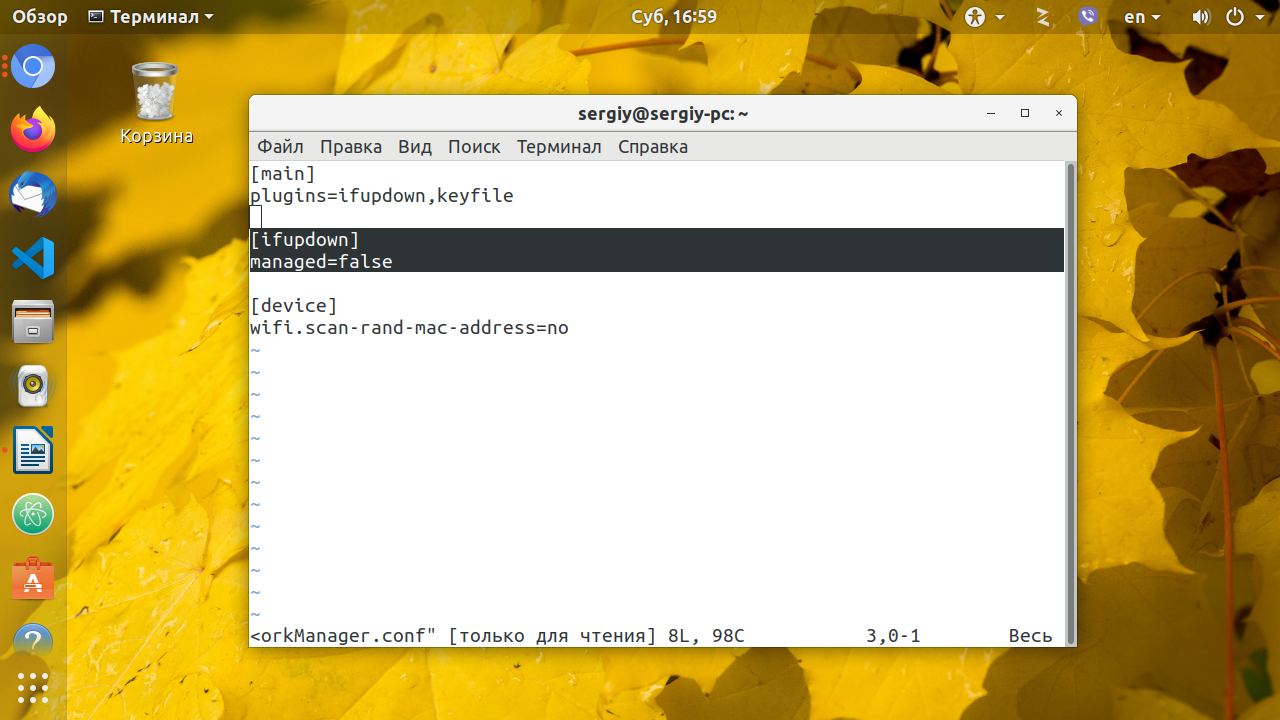This screenshot has width=1280, height=720.
Task: Close the terminal window
Action: 1059,114
